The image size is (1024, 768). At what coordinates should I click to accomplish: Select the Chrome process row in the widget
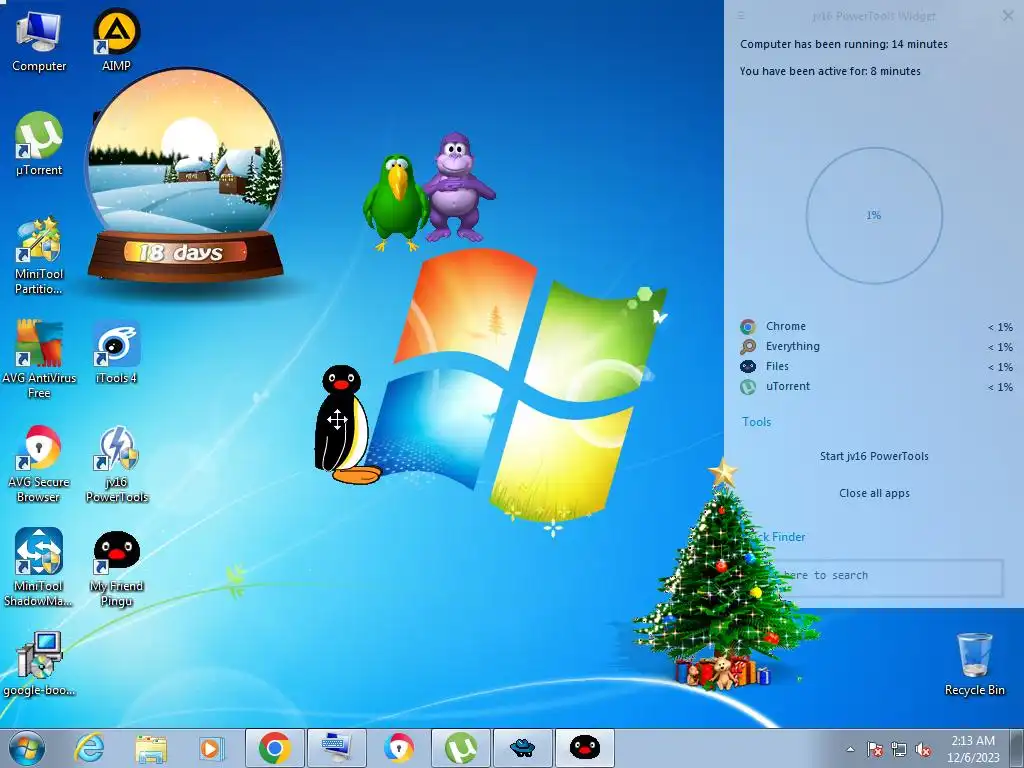pos(875,327)
